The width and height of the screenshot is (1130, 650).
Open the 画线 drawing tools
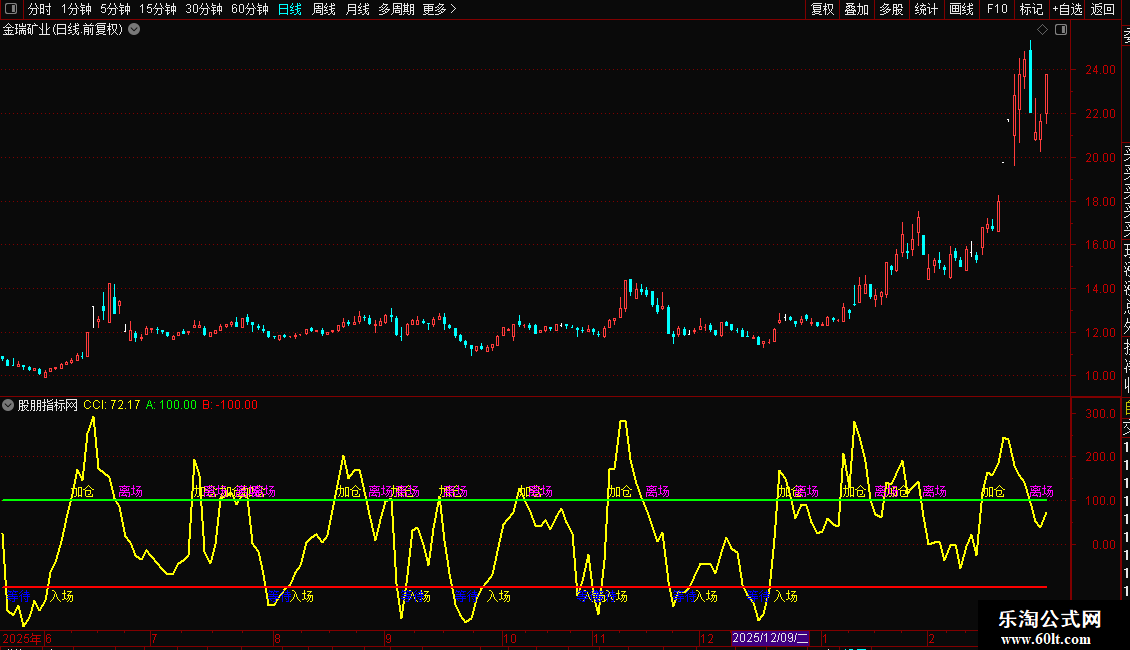pos(961,9)
